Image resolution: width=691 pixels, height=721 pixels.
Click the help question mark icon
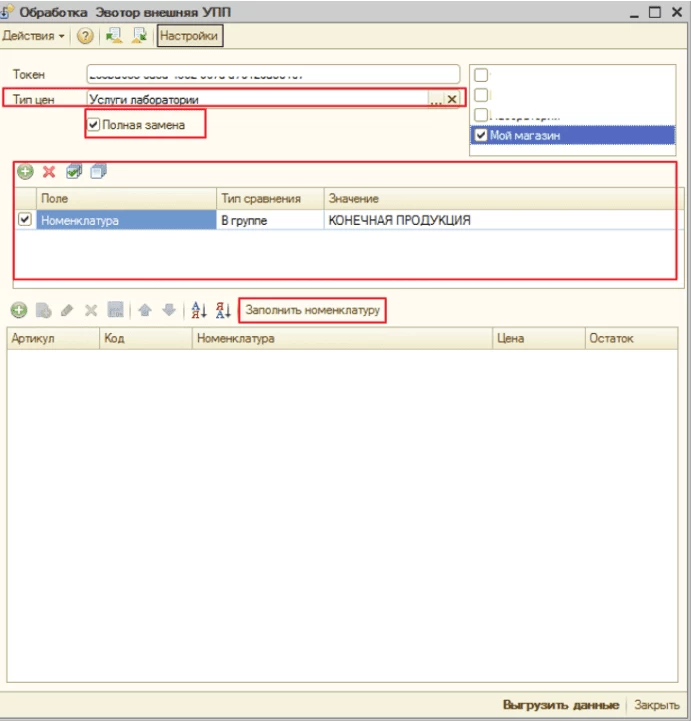click(x=85, y=36)
